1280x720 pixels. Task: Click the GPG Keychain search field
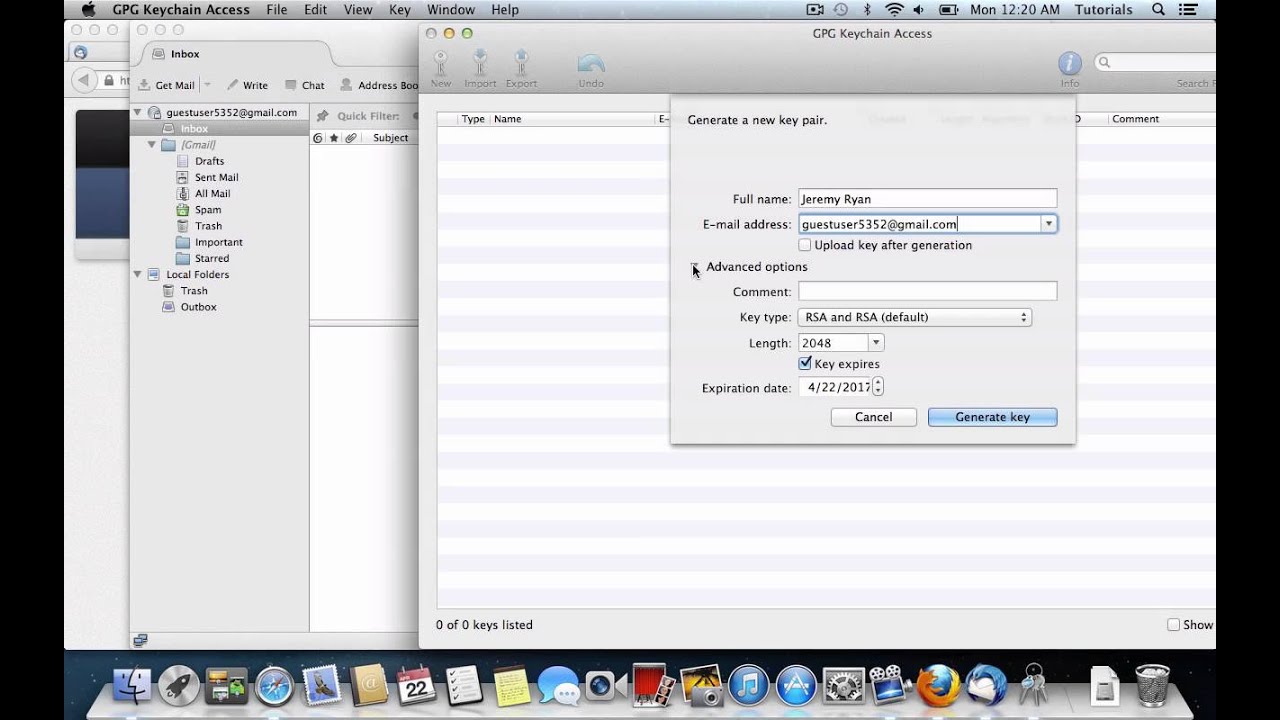click(x=1155, y=62)
